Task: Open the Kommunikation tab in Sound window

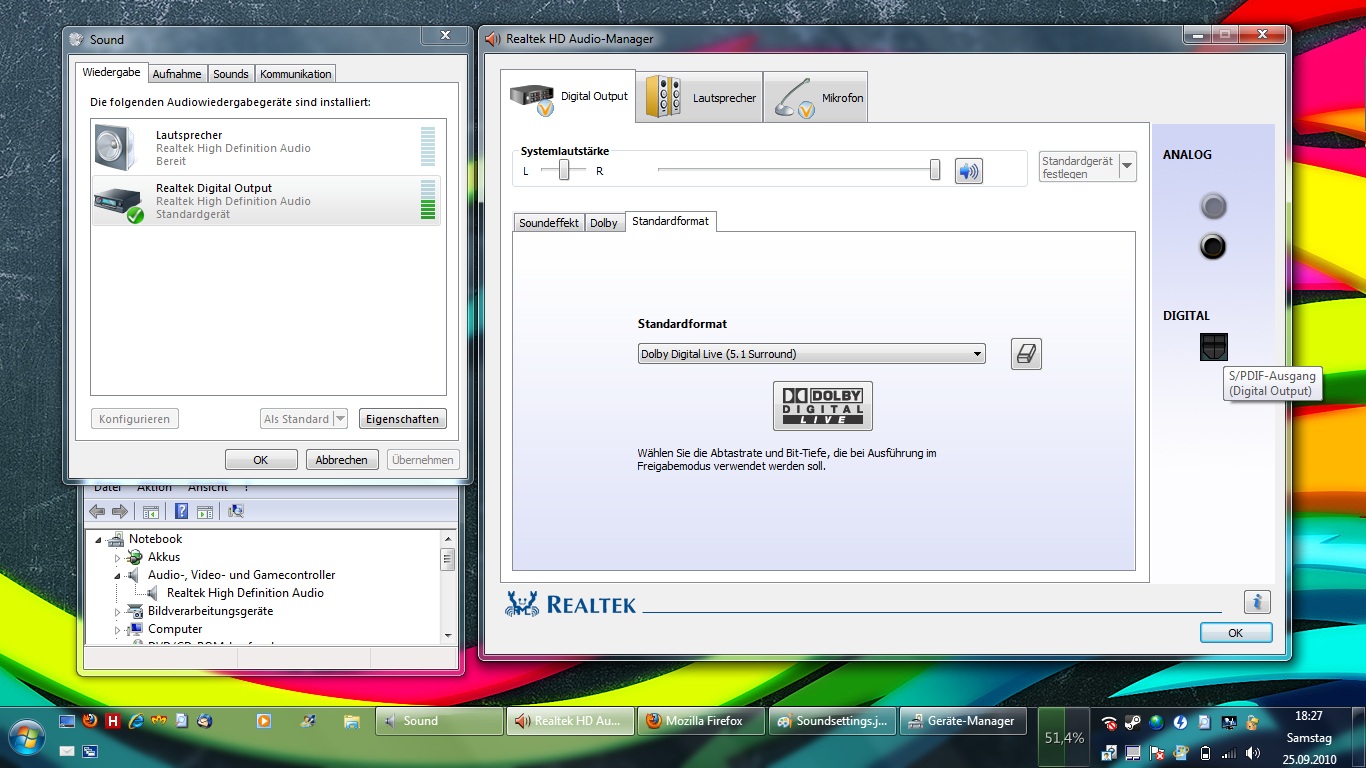Action: point(296,74)
